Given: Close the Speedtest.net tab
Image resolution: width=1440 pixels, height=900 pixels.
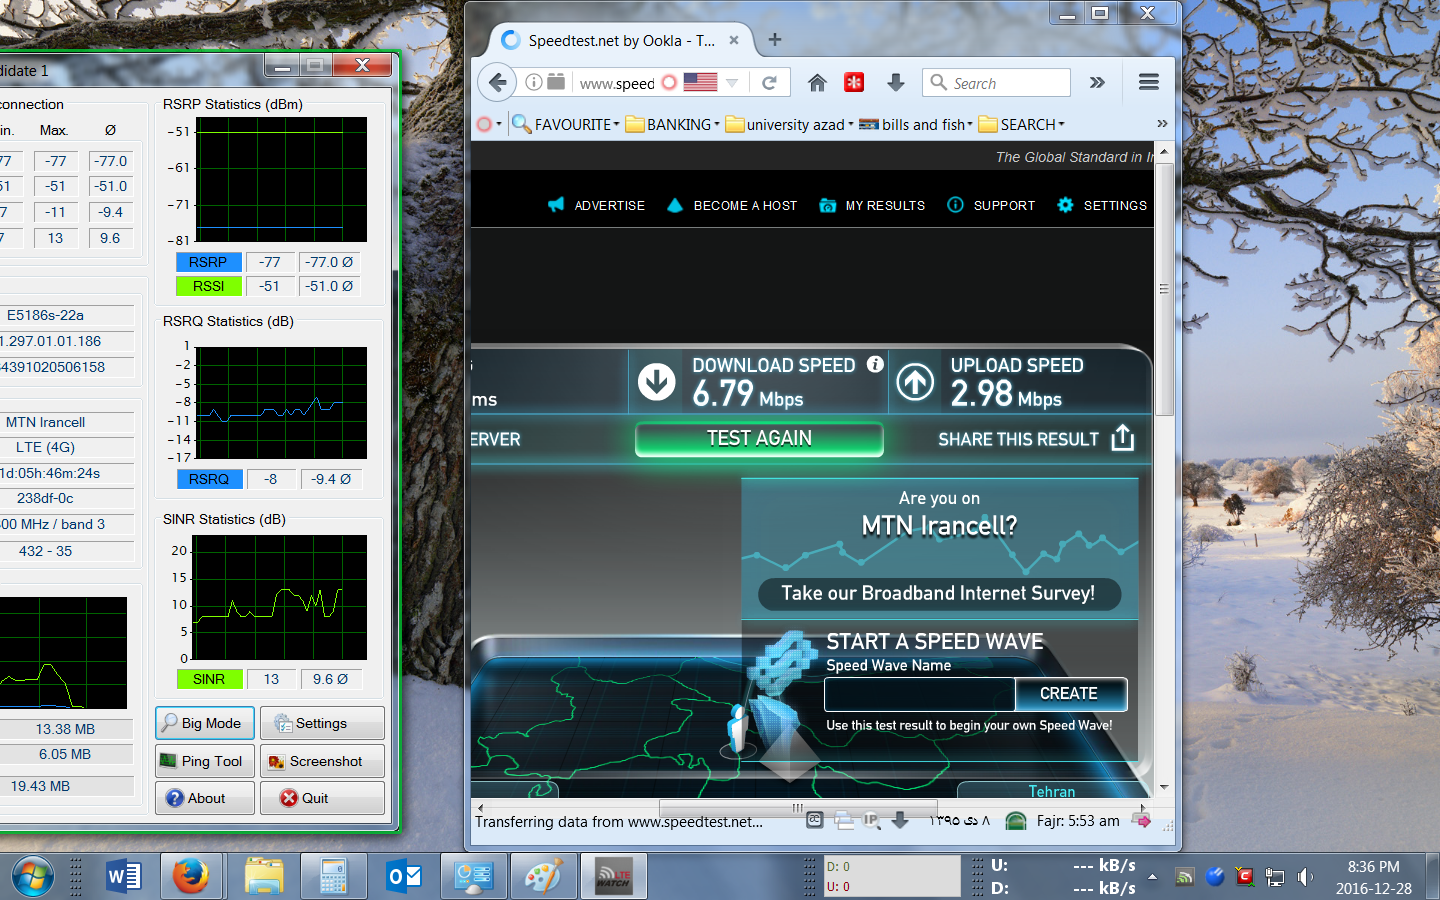Looking at the screenshot, I should (734, 40).
